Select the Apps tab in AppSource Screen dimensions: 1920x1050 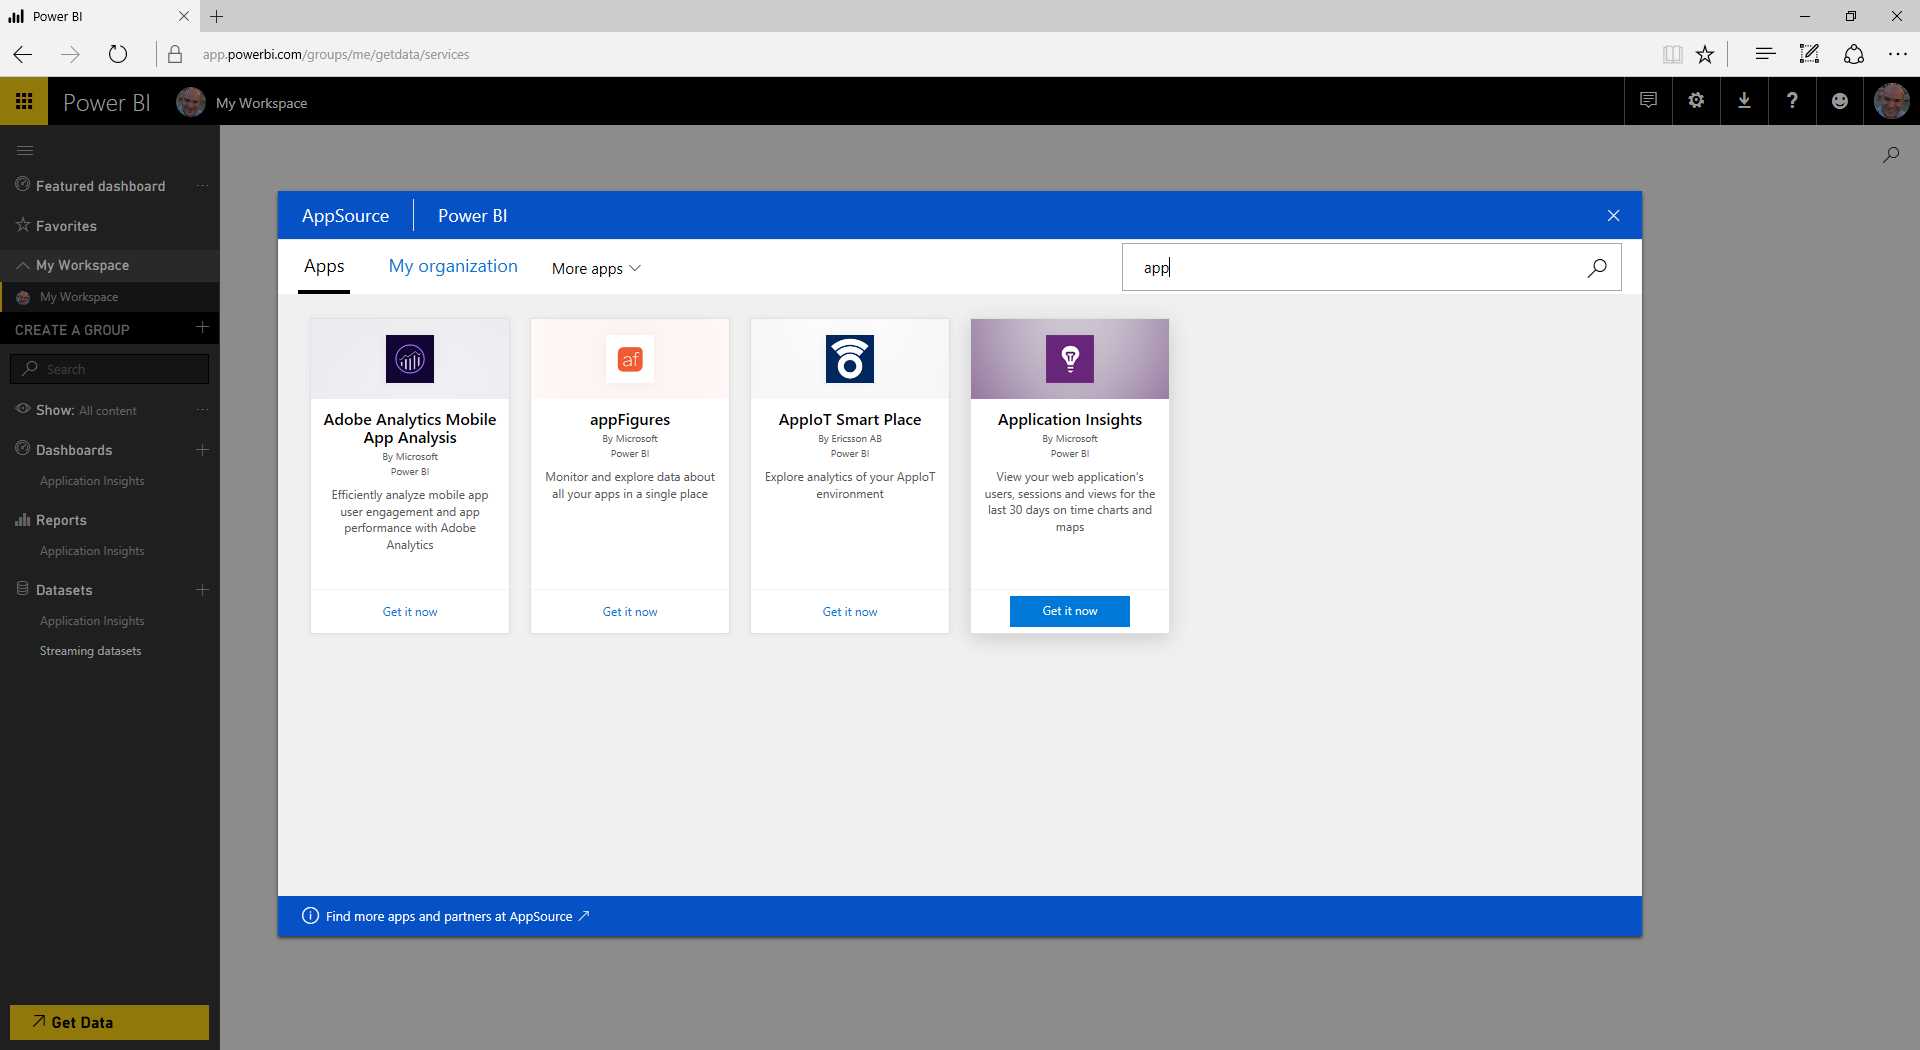(x=323, y=266)
